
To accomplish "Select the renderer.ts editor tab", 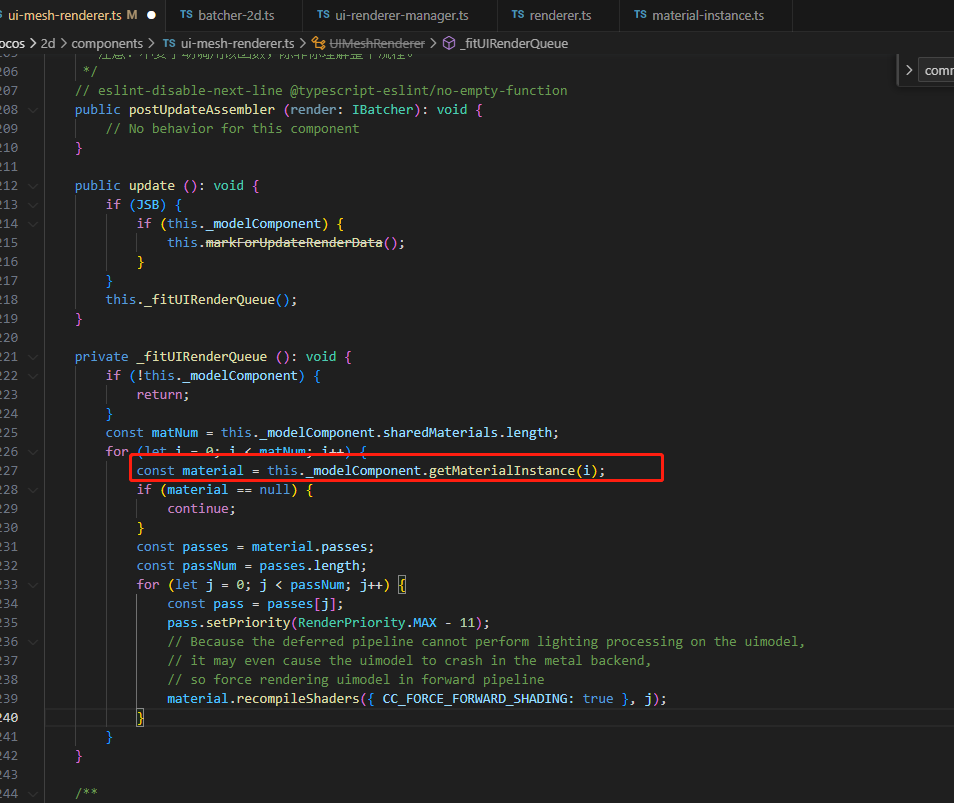I will tap(559, 15).
